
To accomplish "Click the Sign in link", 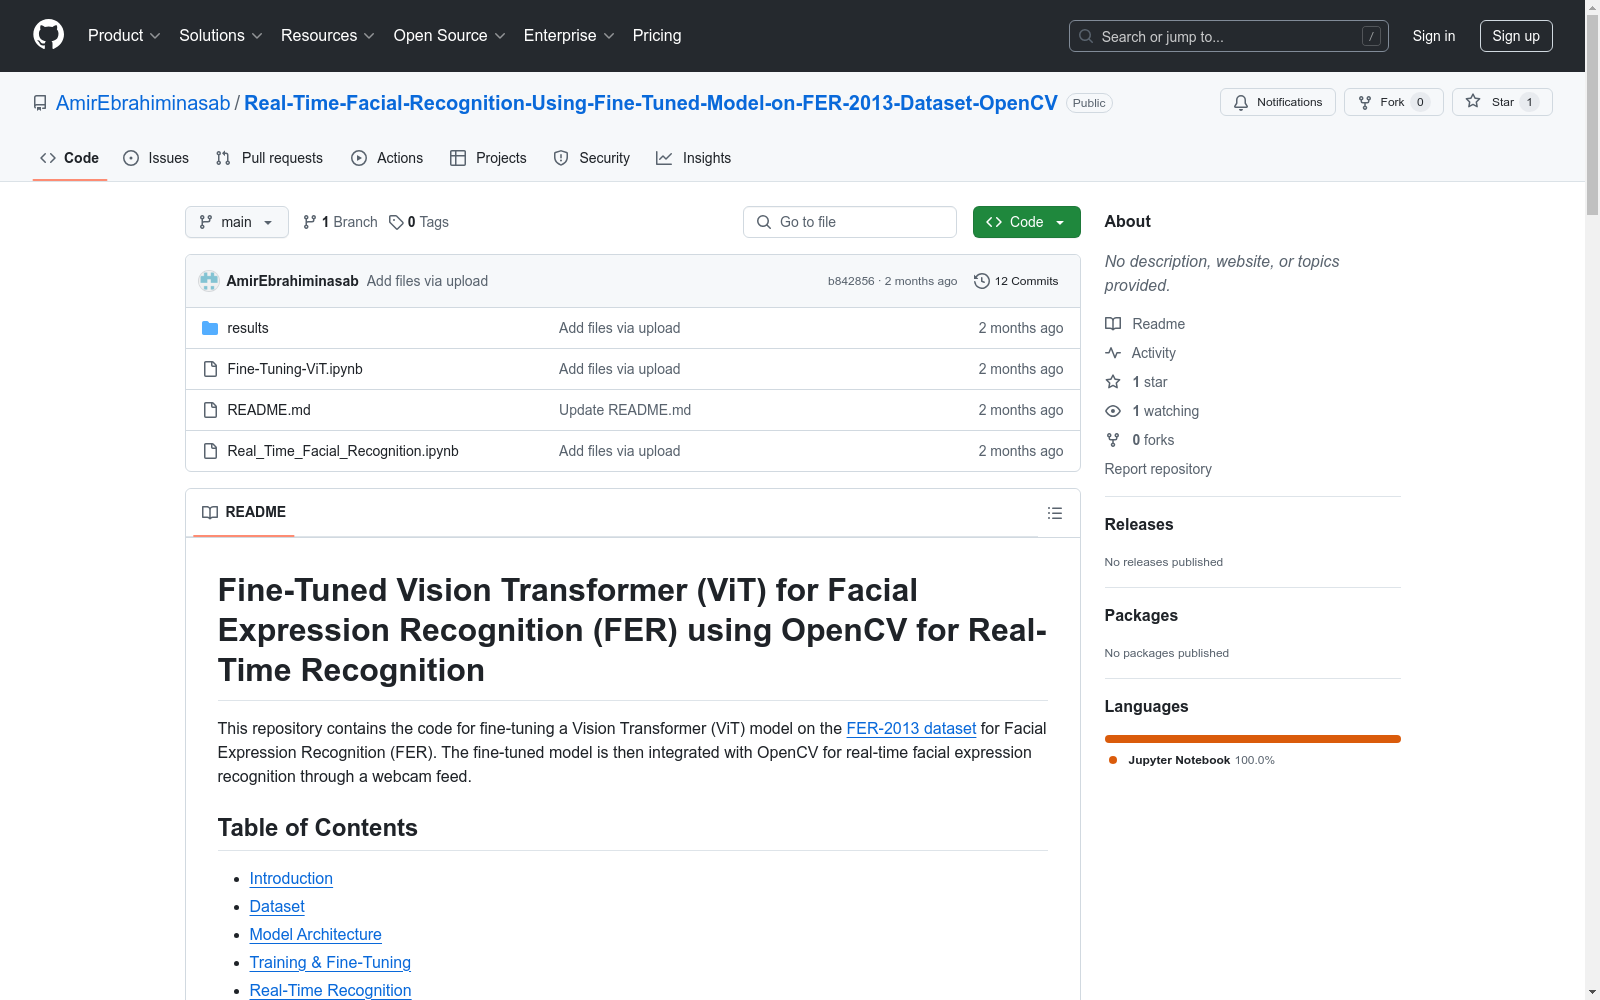I will (x=1434, y=36).
